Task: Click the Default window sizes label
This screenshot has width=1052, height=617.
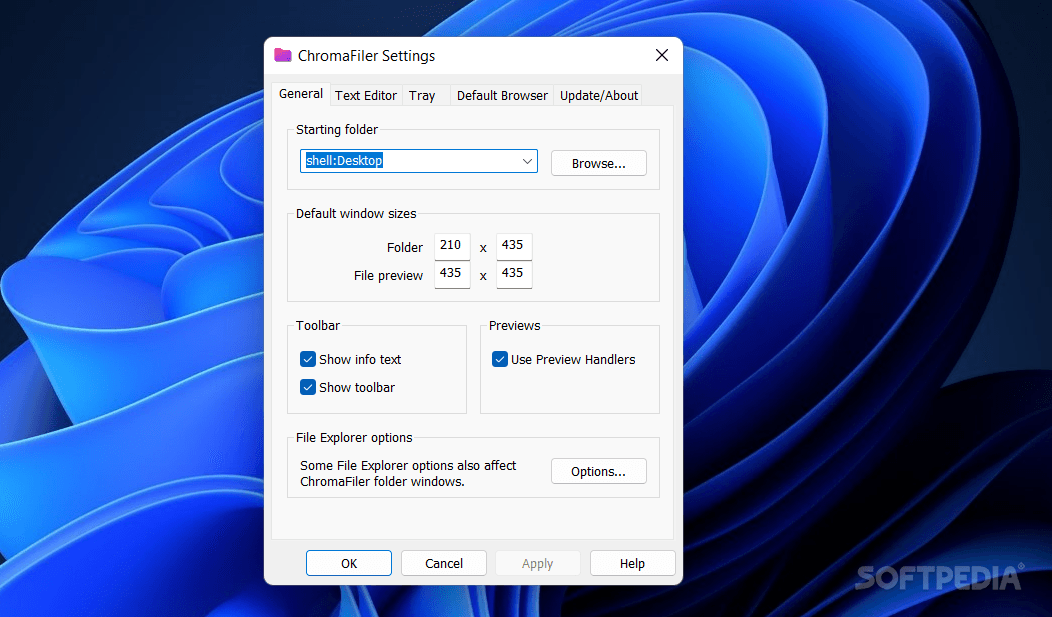Action: click(356, 213)
